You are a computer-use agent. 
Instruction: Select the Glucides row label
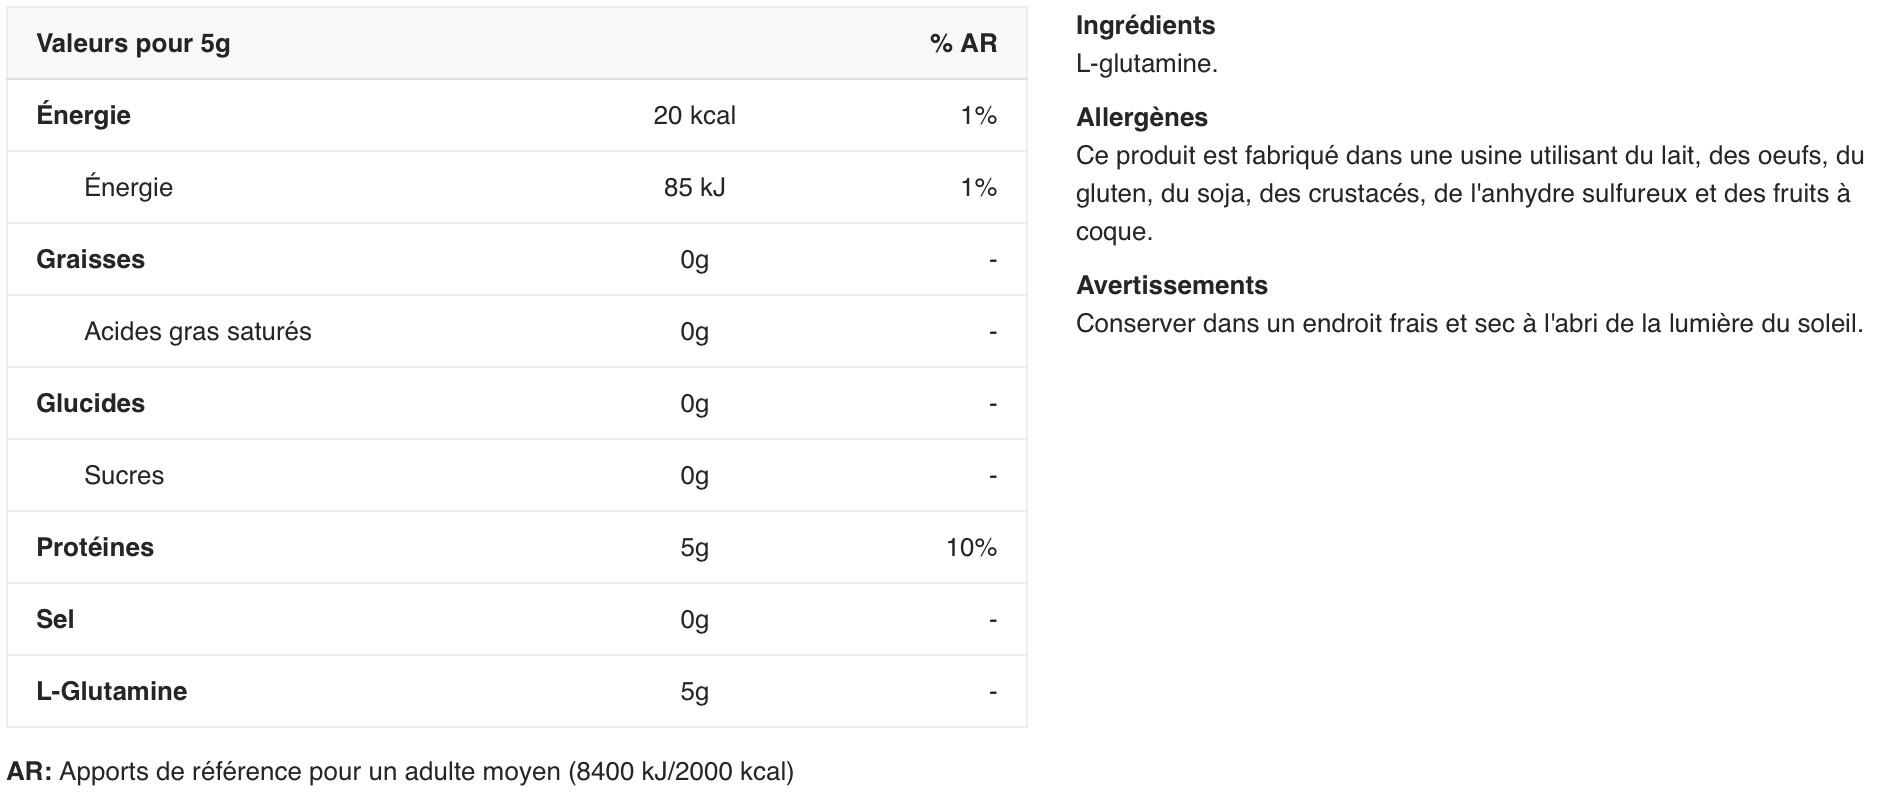[x=90, y=404]
